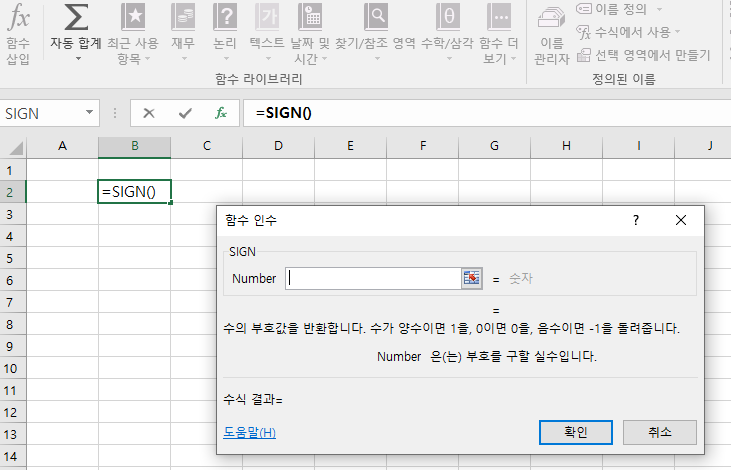Click the collapse dialog icon beside Number field
This screenshot has height=470, width=731.
click(x=471, y=279)
